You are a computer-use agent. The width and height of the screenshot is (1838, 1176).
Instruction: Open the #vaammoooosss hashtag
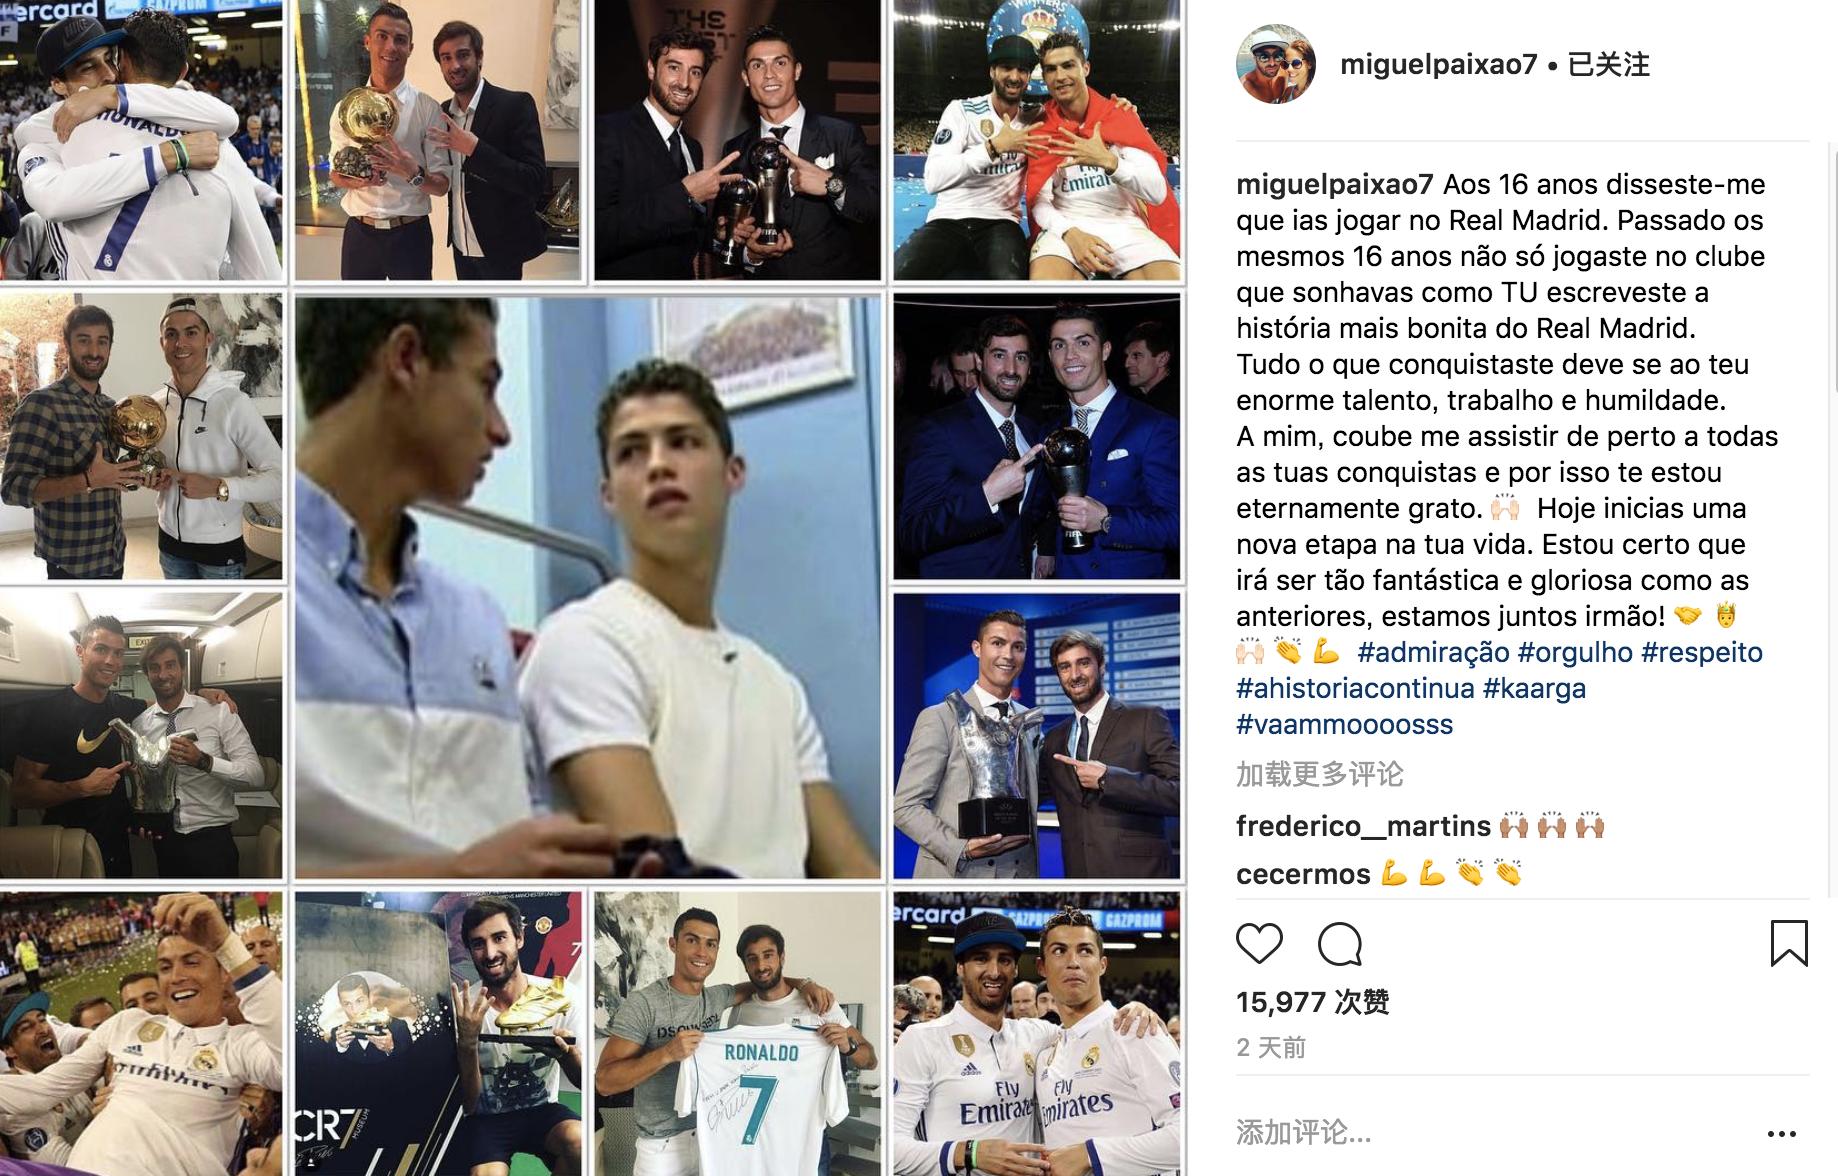click(x=1344, y=724)
